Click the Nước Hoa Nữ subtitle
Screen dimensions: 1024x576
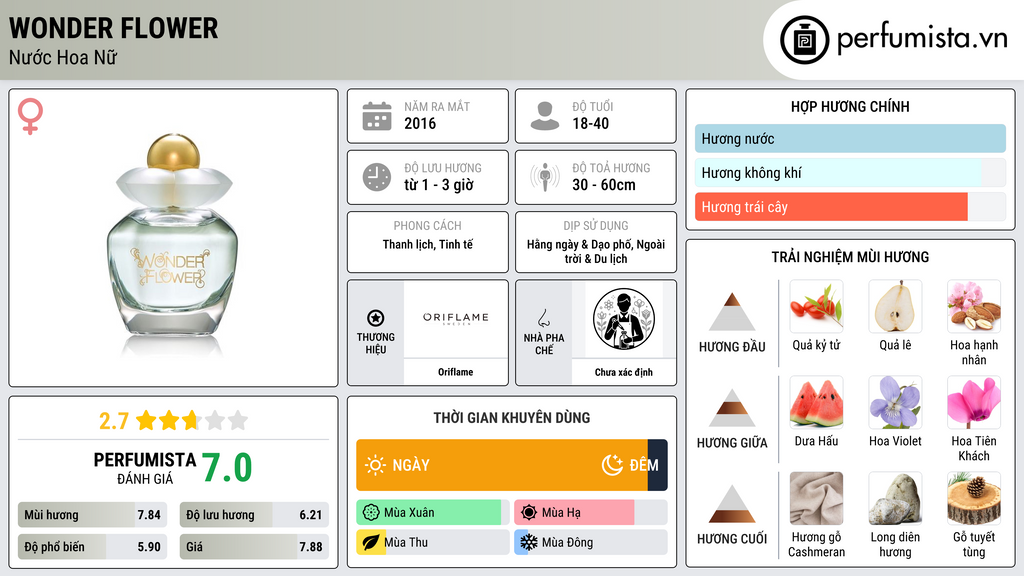pos(63,57)
